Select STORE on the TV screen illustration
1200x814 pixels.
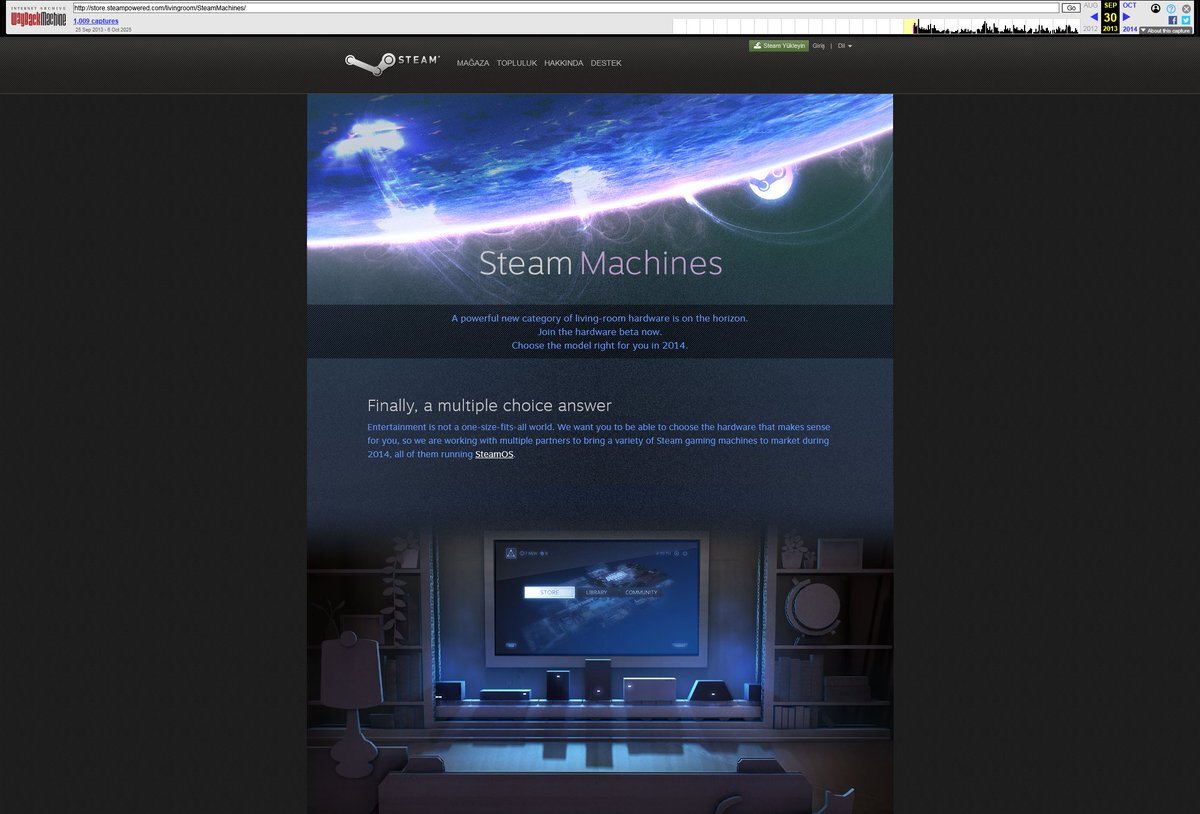pyautogui.click(x=550, y=592)
